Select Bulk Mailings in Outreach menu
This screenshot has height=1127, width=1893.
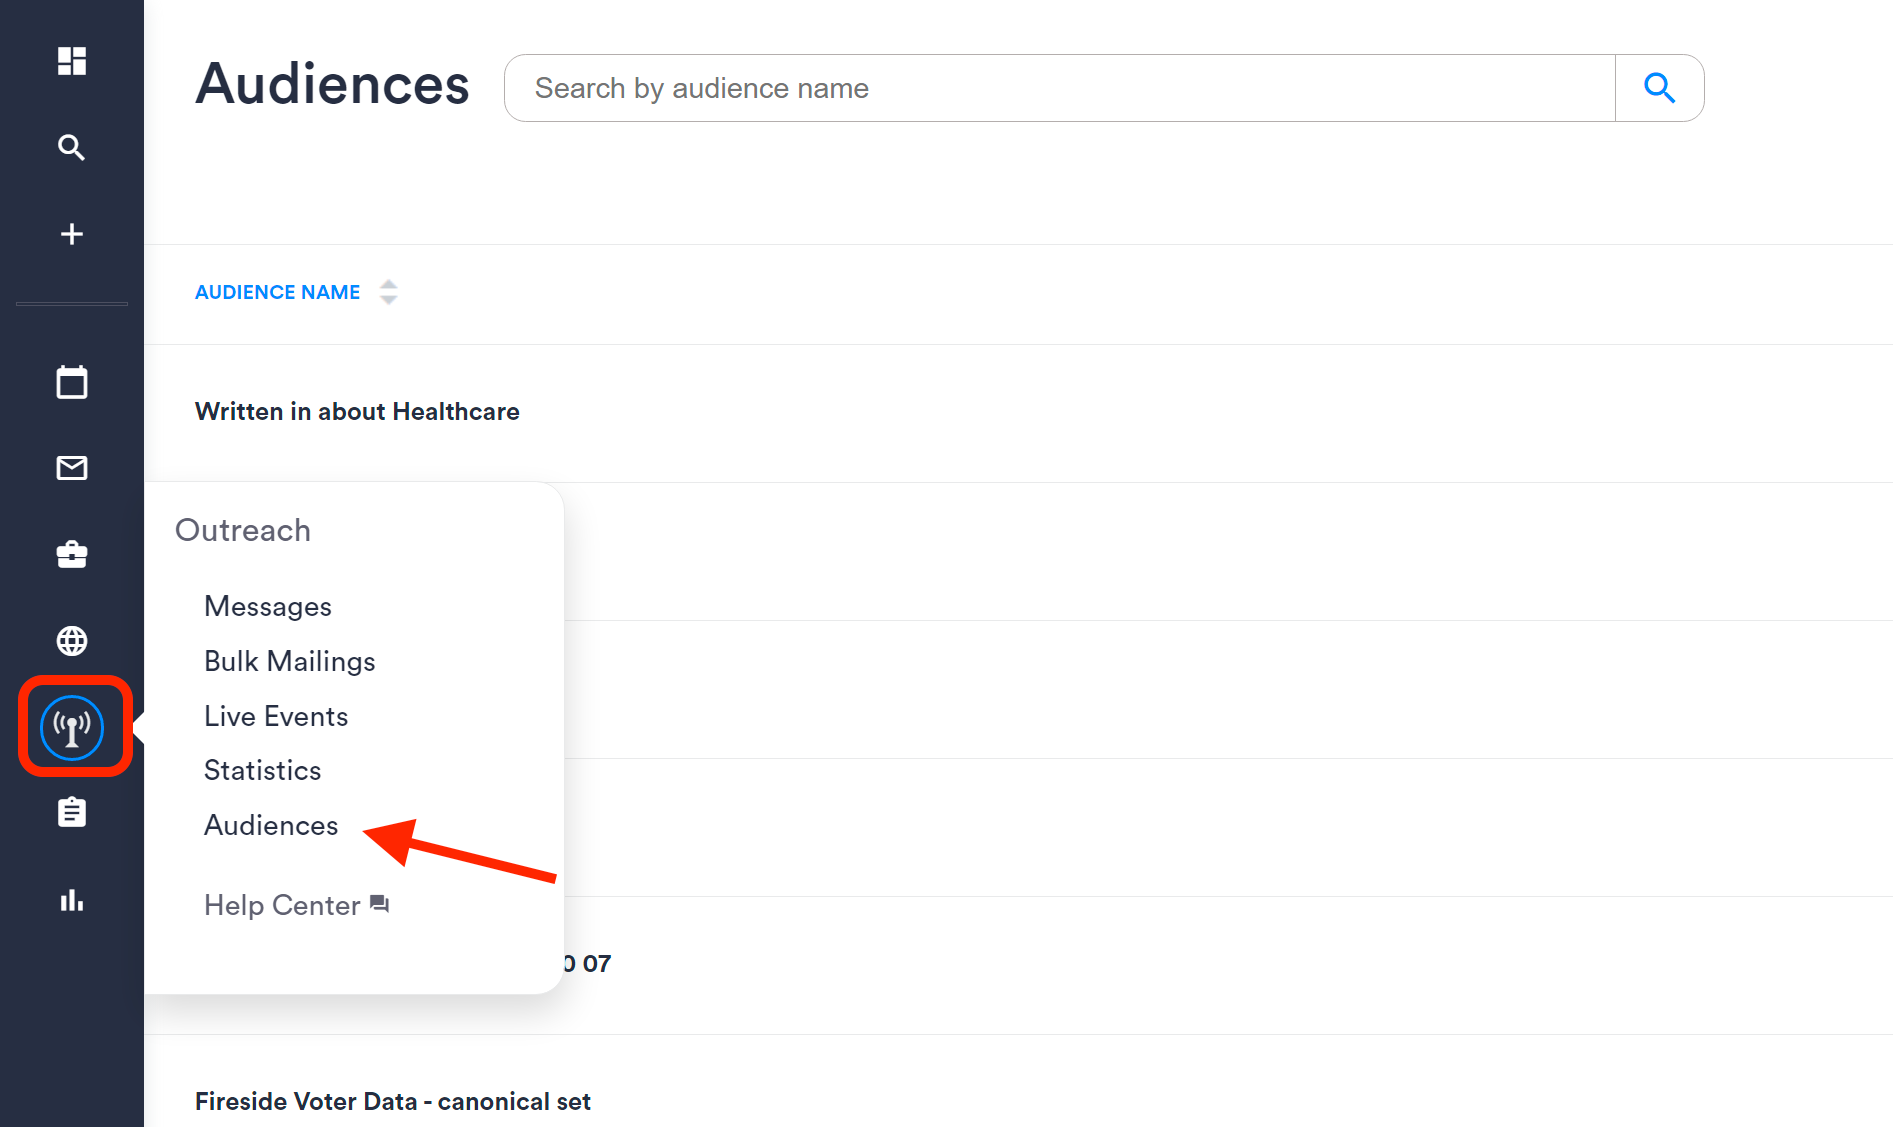point(290,662)
